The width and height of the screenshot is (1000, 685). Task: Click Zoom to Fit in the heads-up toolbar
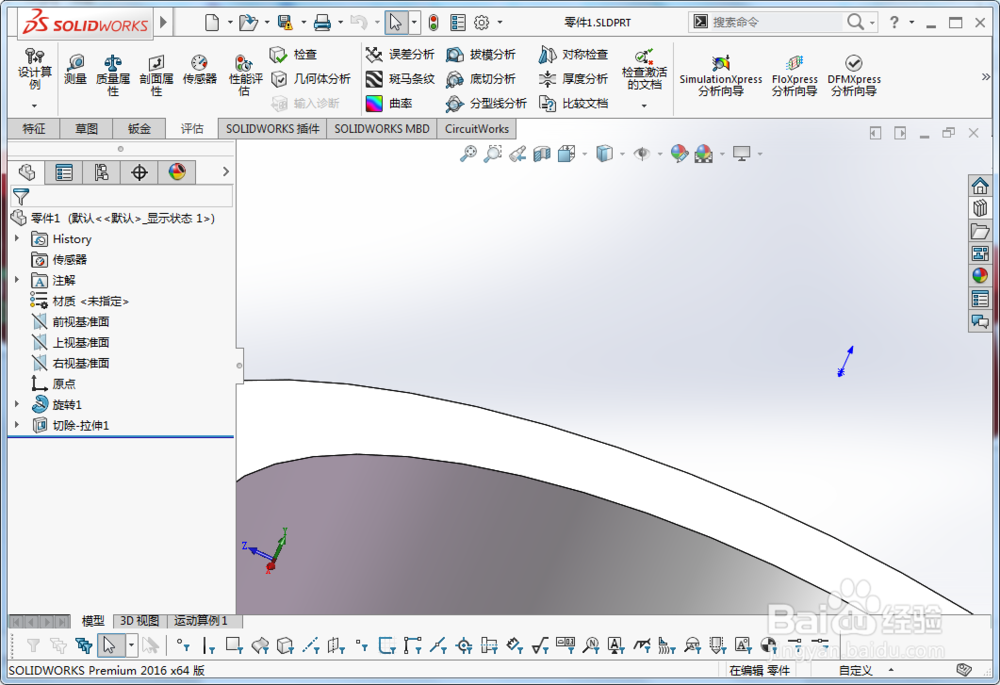467,153
